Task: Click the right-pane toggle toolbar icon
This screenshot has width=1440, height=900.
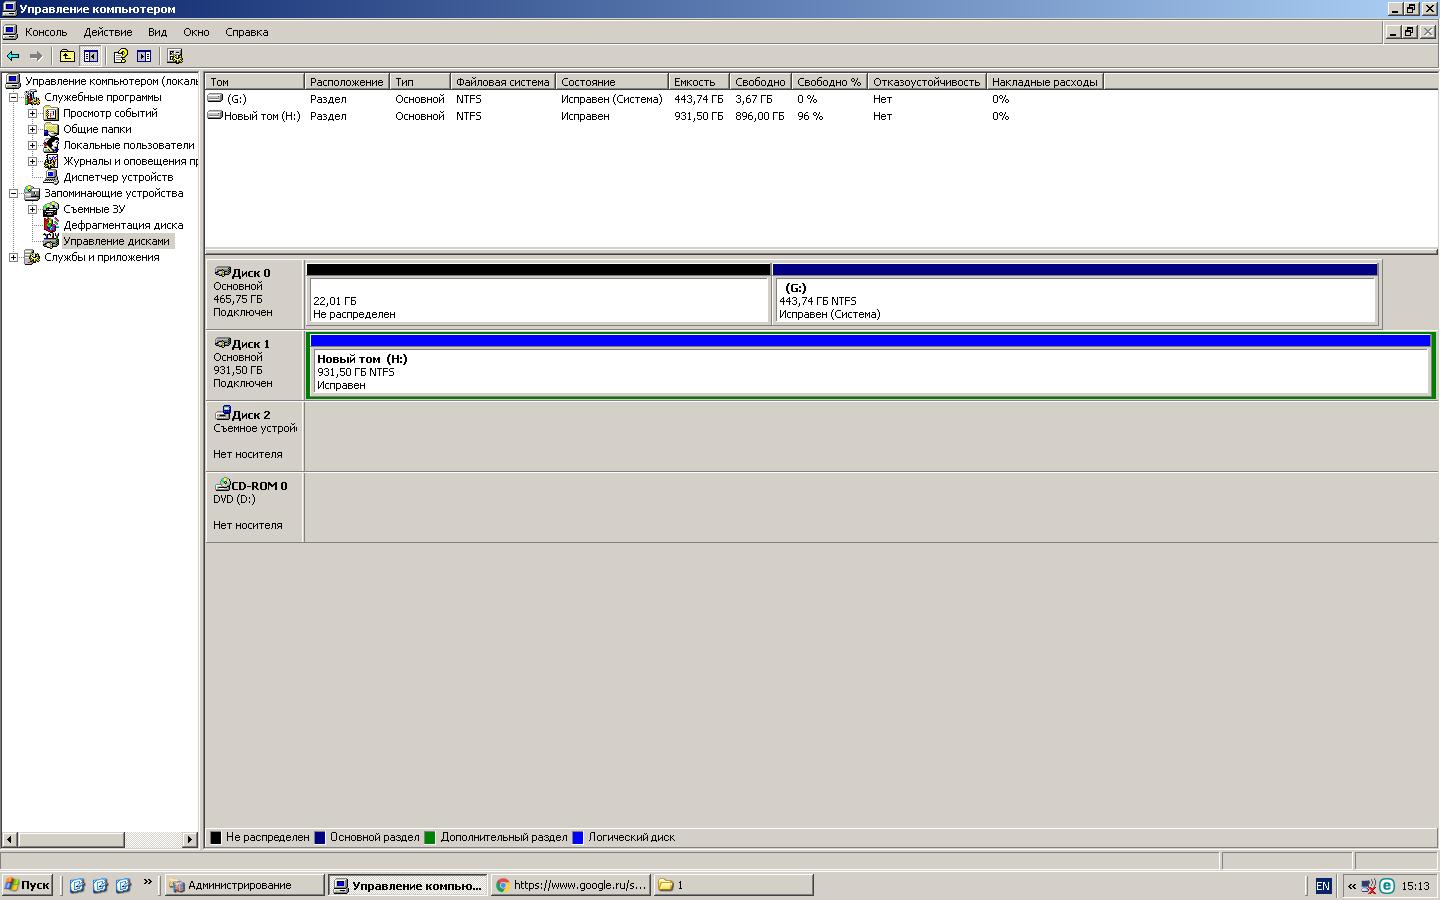Action: point(144,56)
